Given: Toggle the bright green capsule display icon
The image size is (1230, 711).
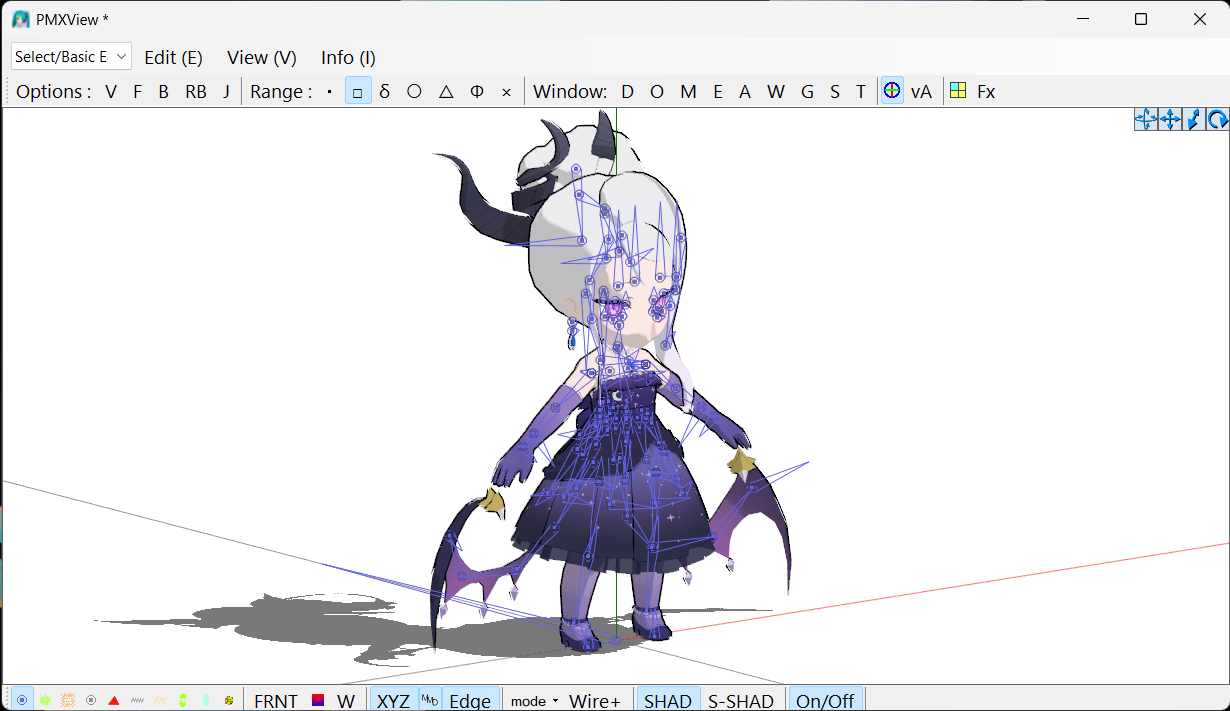Looking at the screenshot, I should click(183, 700).
